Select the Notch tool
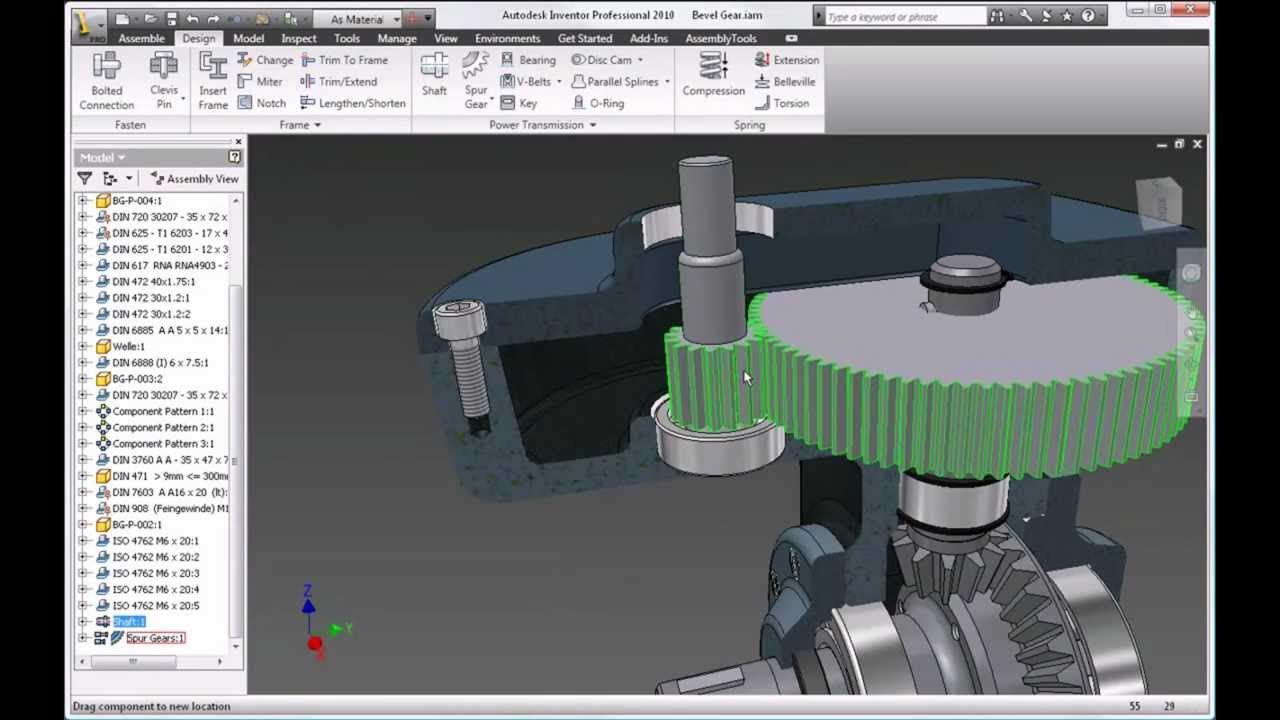The image size is (1280, 720). (261, 103)
